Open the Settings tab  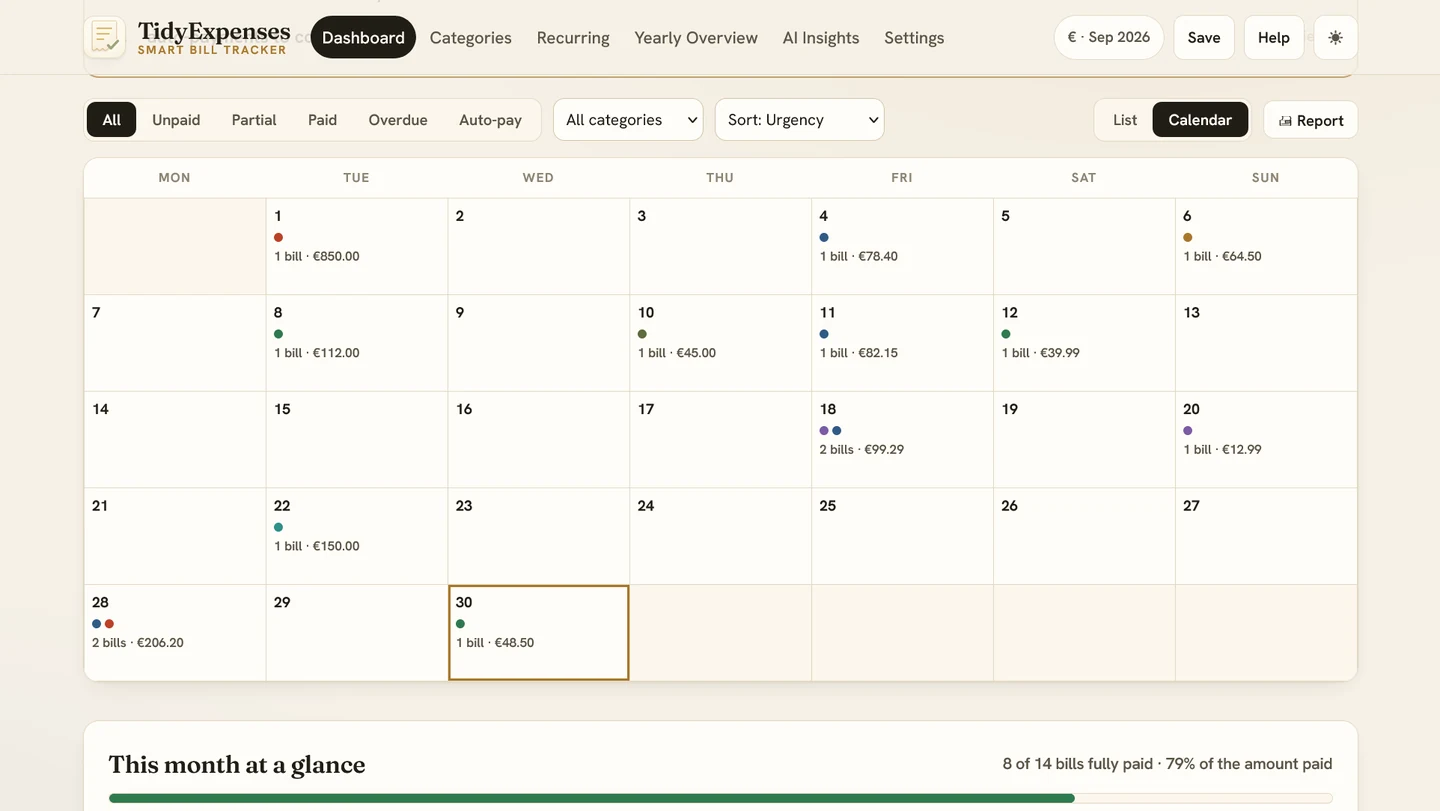click(x=914, y=37)
